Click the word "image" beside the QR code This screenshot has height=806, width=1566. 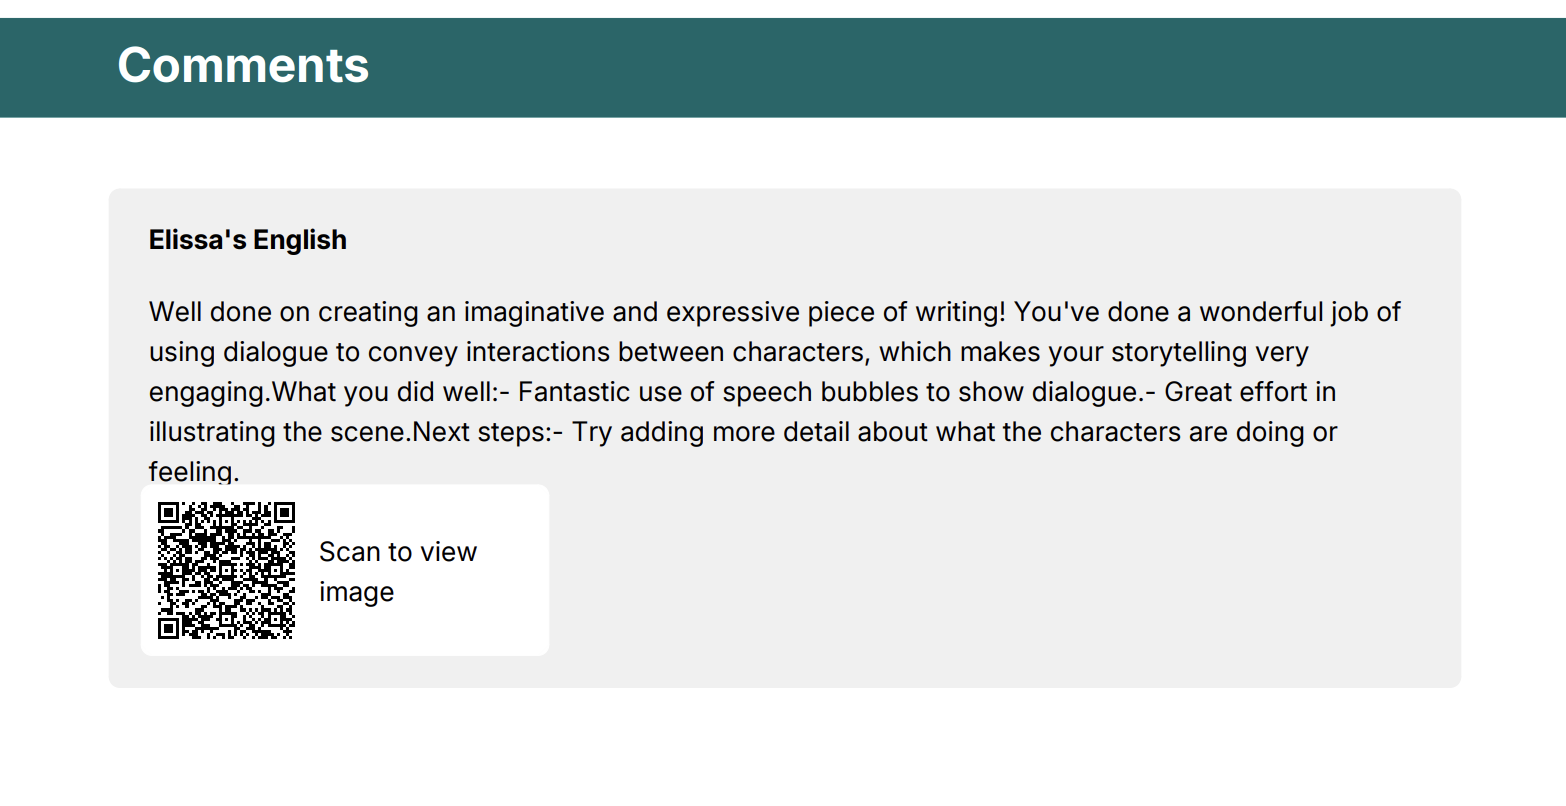tap(356, 592)
